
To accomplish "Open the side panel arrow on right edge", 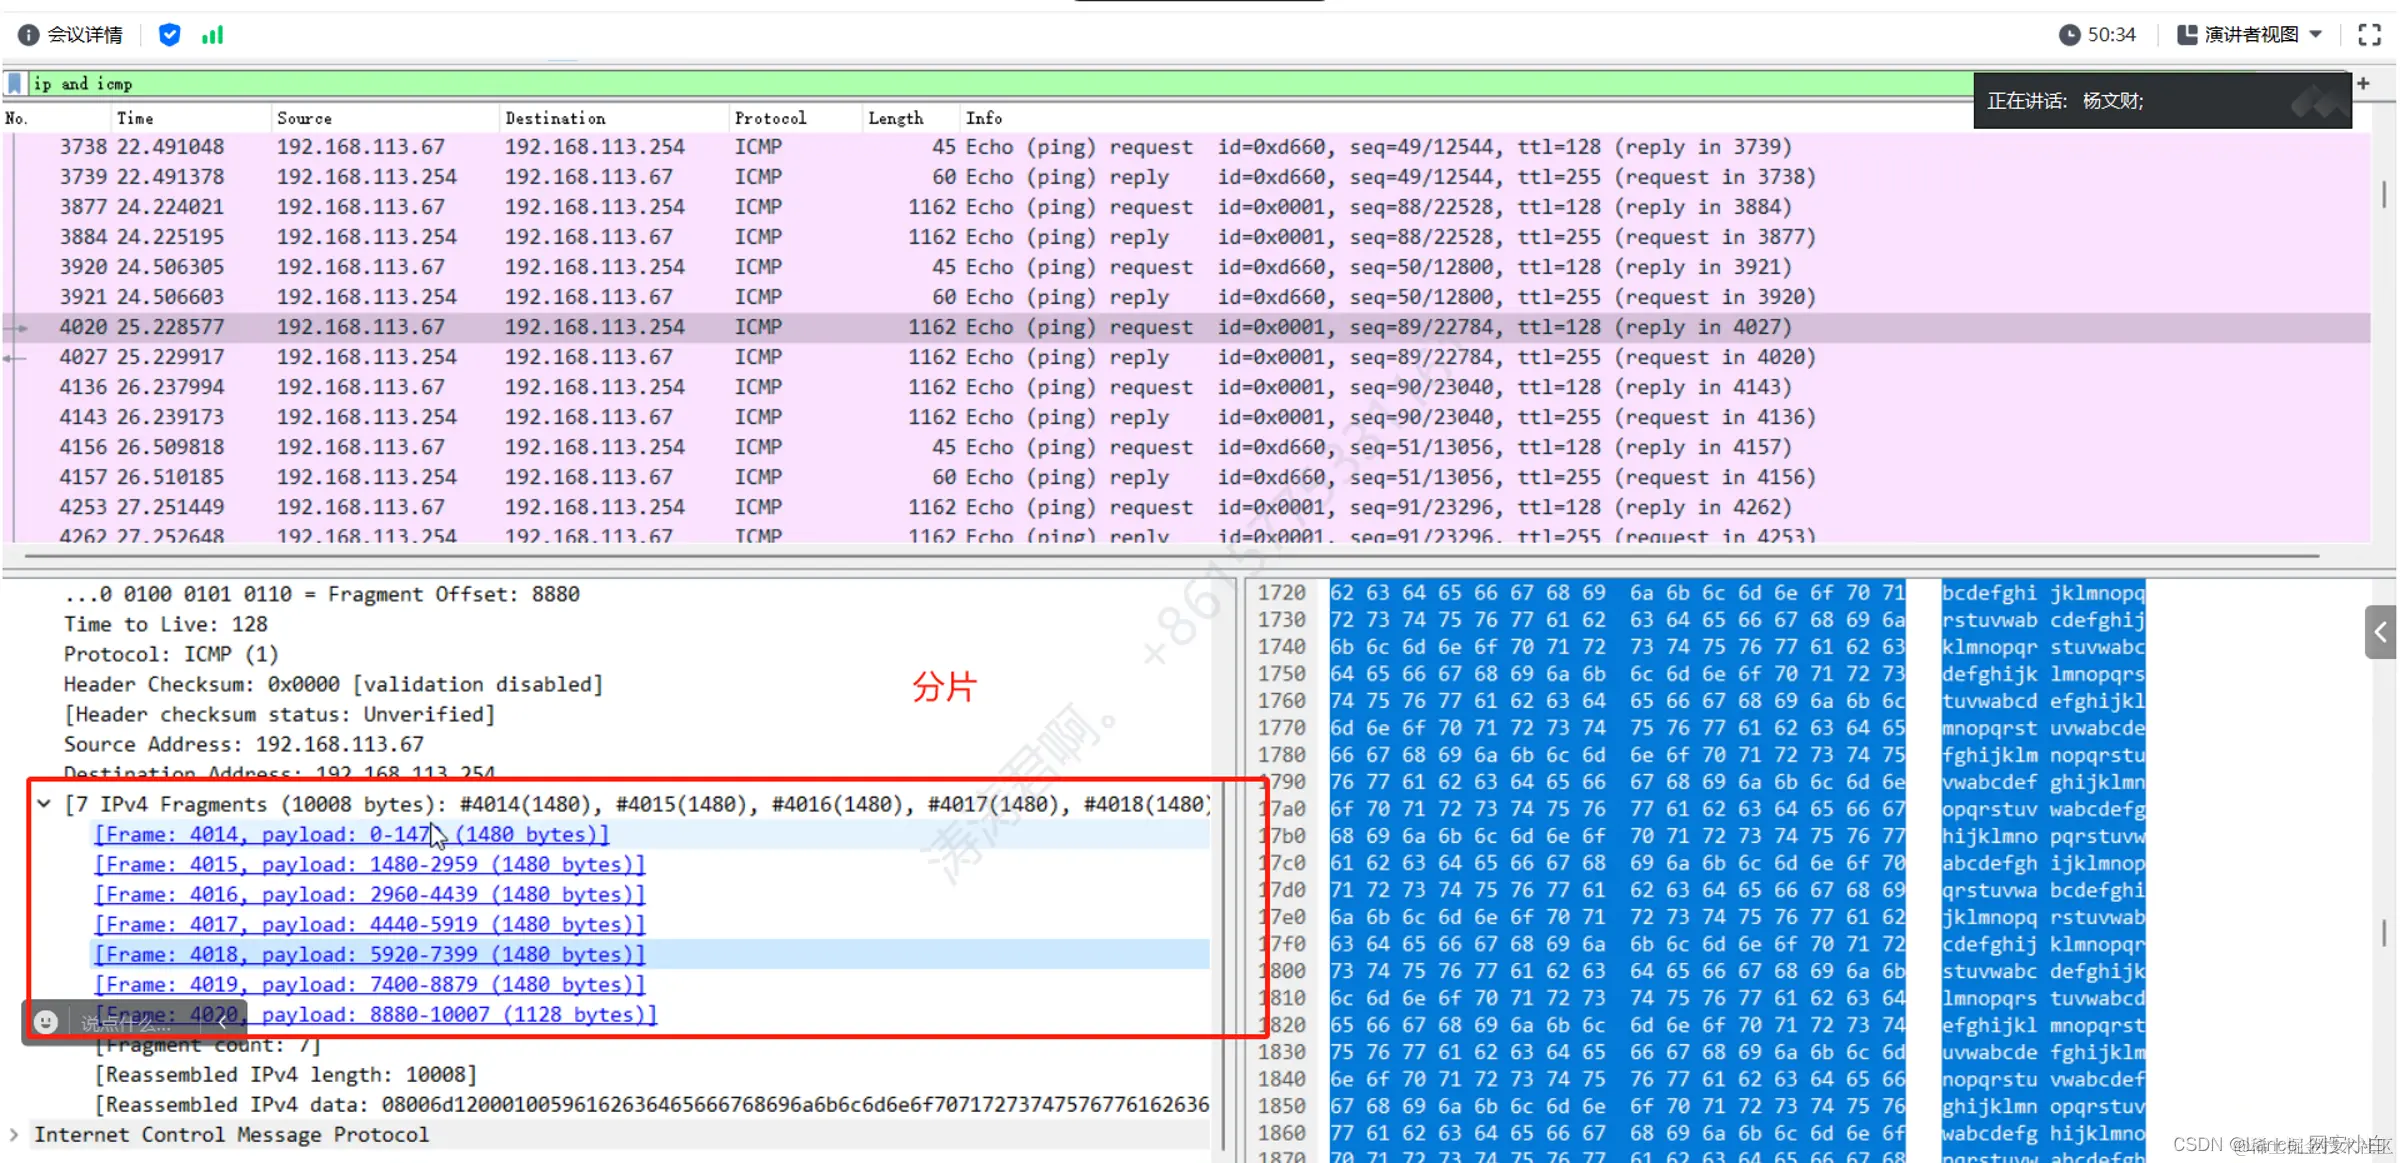I will 2380,632.
